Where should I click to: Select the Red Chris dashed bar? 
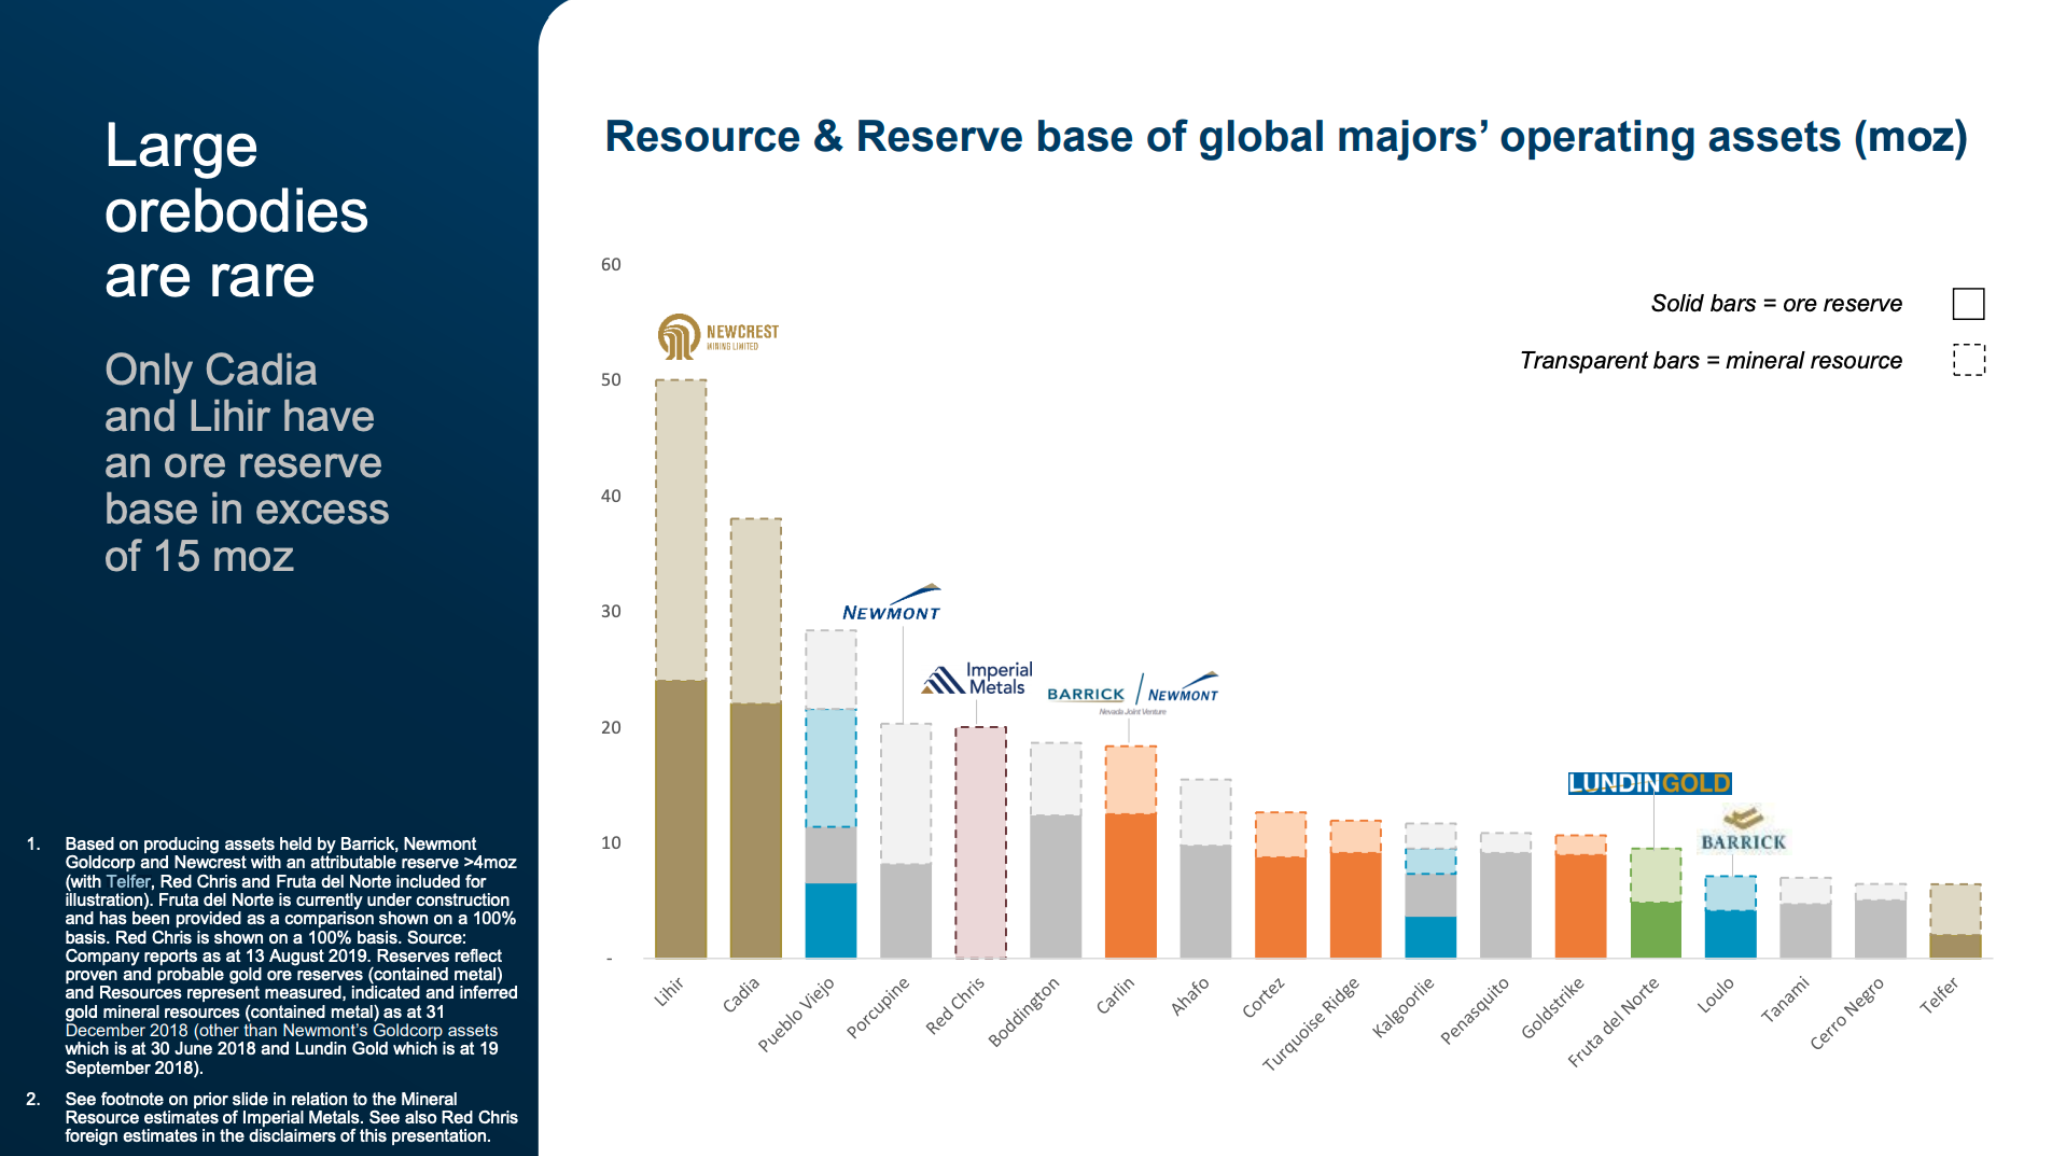[x=981, y=842]
